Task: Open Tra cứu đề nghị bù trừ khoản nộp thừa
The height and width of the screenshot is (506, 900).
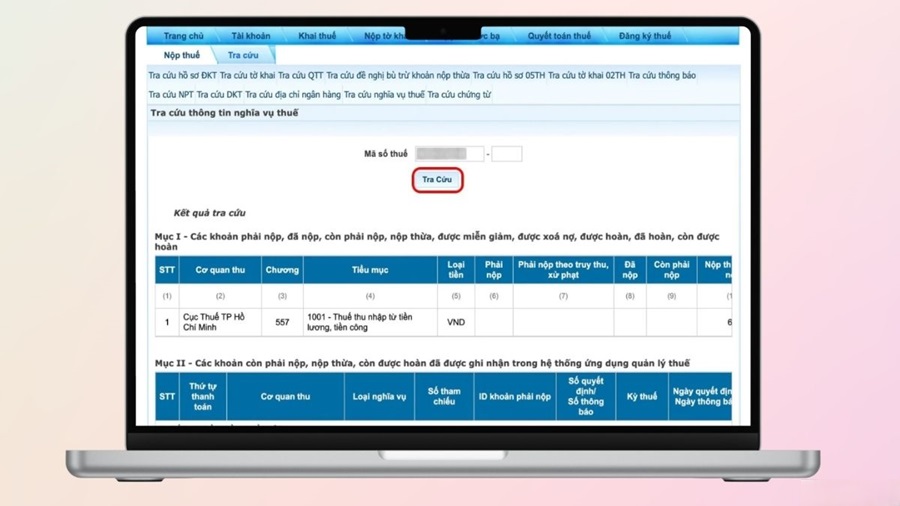Action: [398, 75]
